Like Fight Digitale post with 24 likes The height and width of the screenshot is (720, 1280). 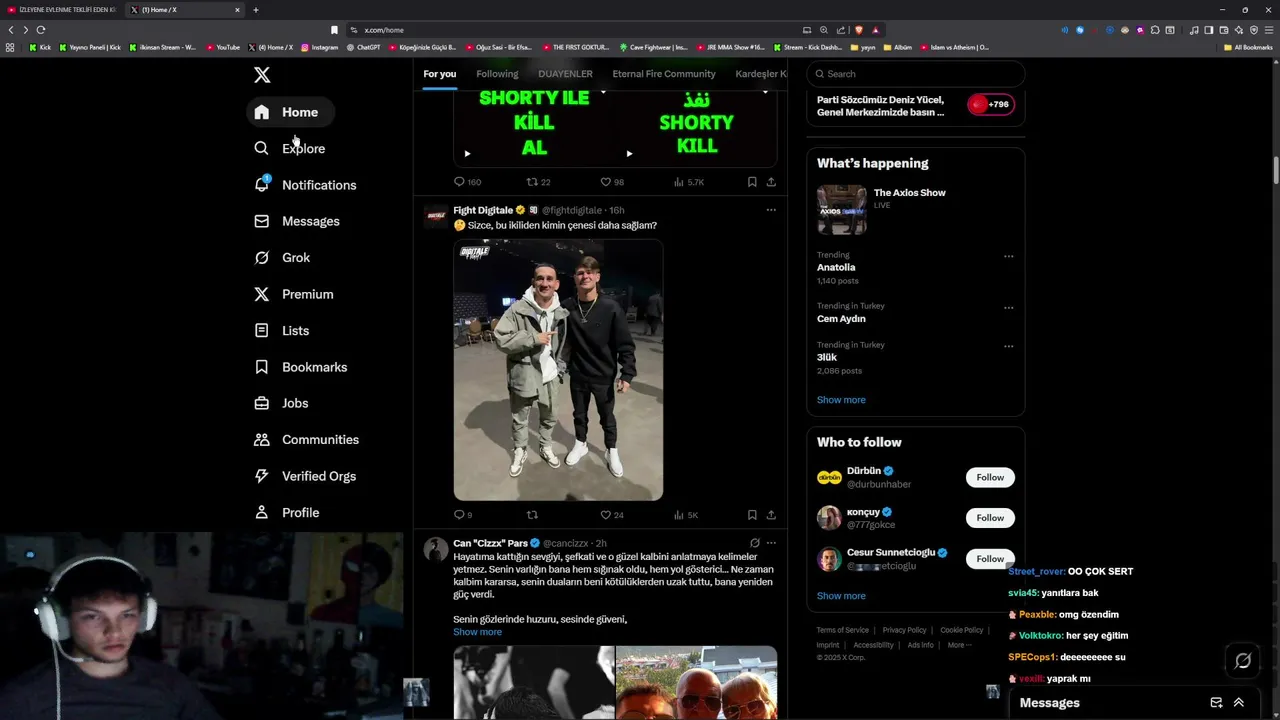pos(611,515)
